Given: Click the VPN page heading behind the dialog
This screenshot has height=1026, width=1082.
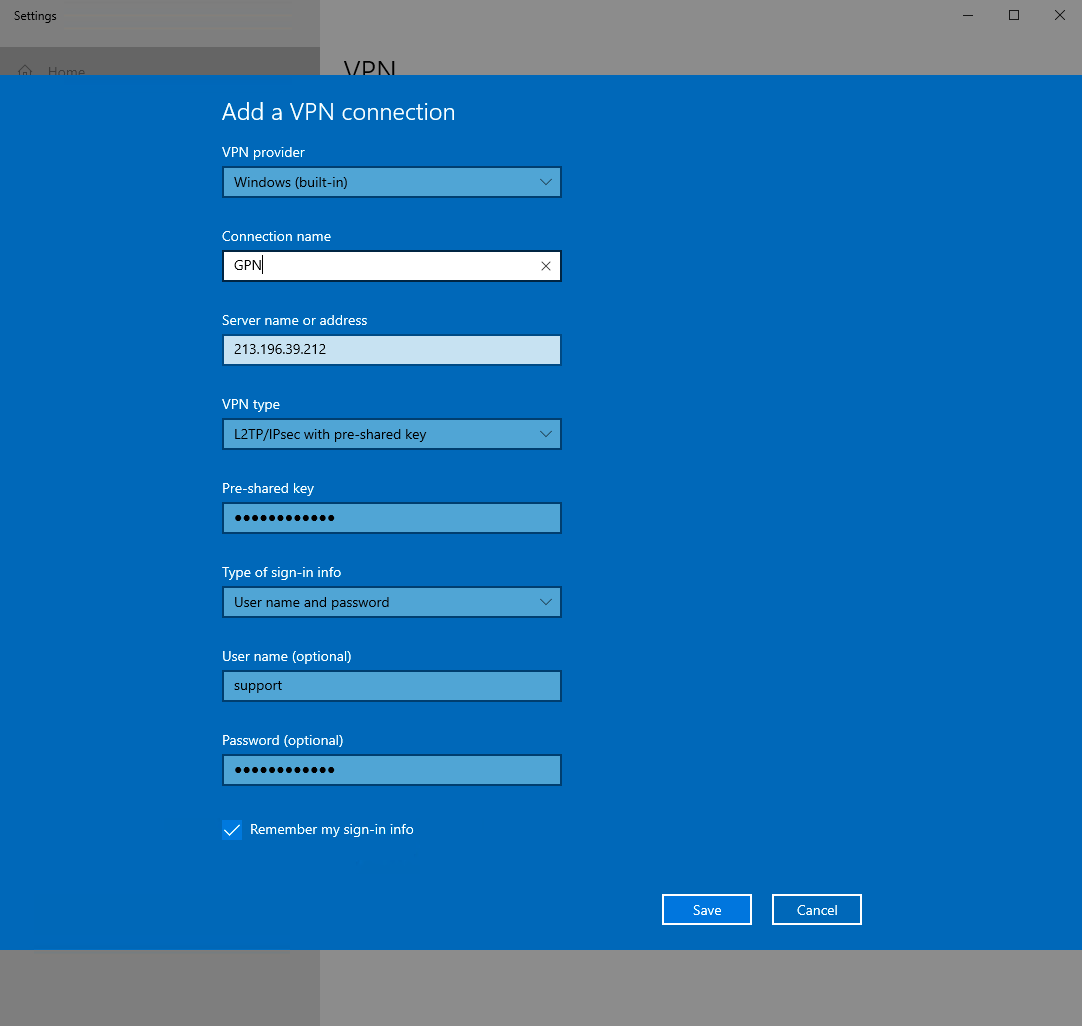Looking at the screenshot, I should (x=370, y=68).
